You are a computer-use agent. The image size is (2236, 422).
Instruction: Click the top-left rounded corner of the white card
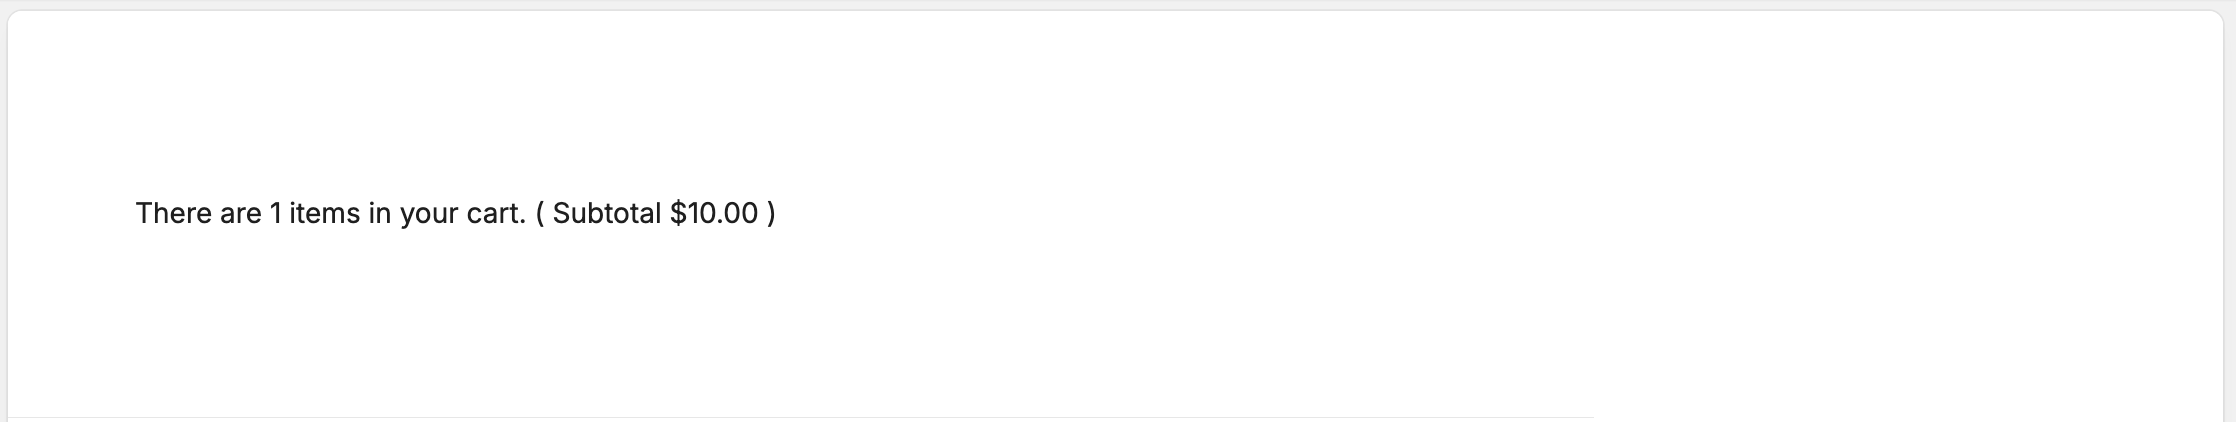[13, 16]
